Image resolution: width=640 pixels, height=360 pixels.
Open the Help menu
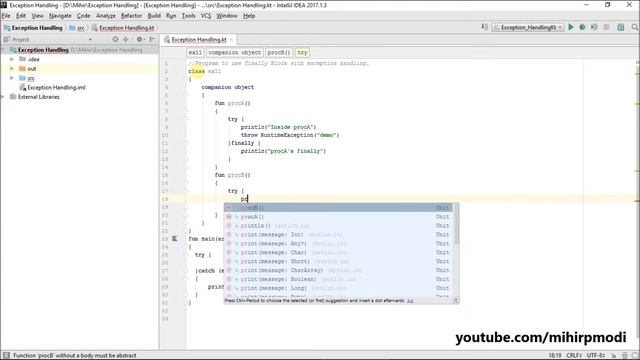click(x=249, y=16)
